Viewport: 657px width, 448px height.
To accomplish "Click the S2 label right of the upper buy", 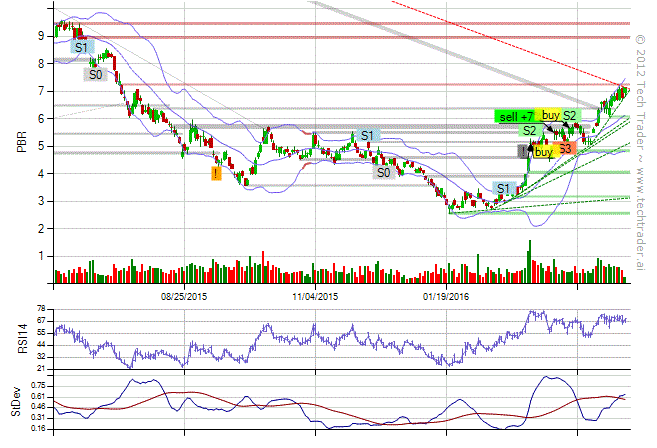I will [x=570, y=115].
